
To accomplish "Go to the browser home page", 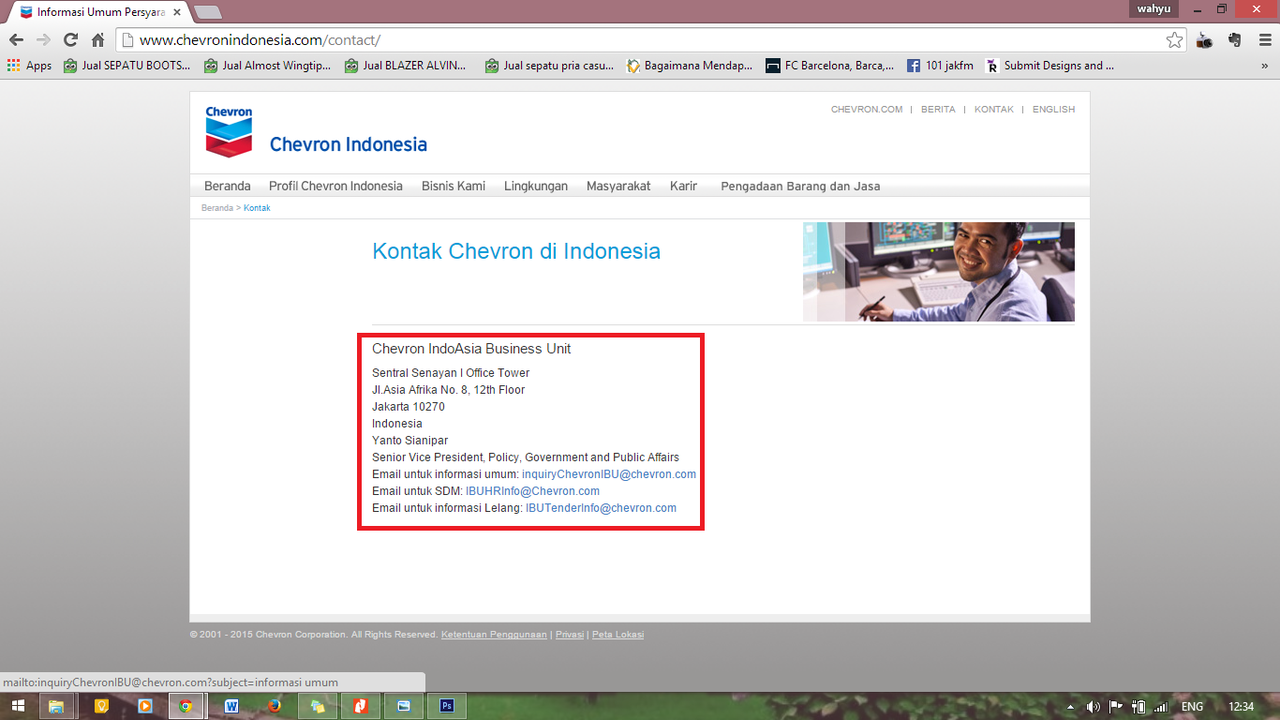I will pyautogui.click(x=97, y=40).
